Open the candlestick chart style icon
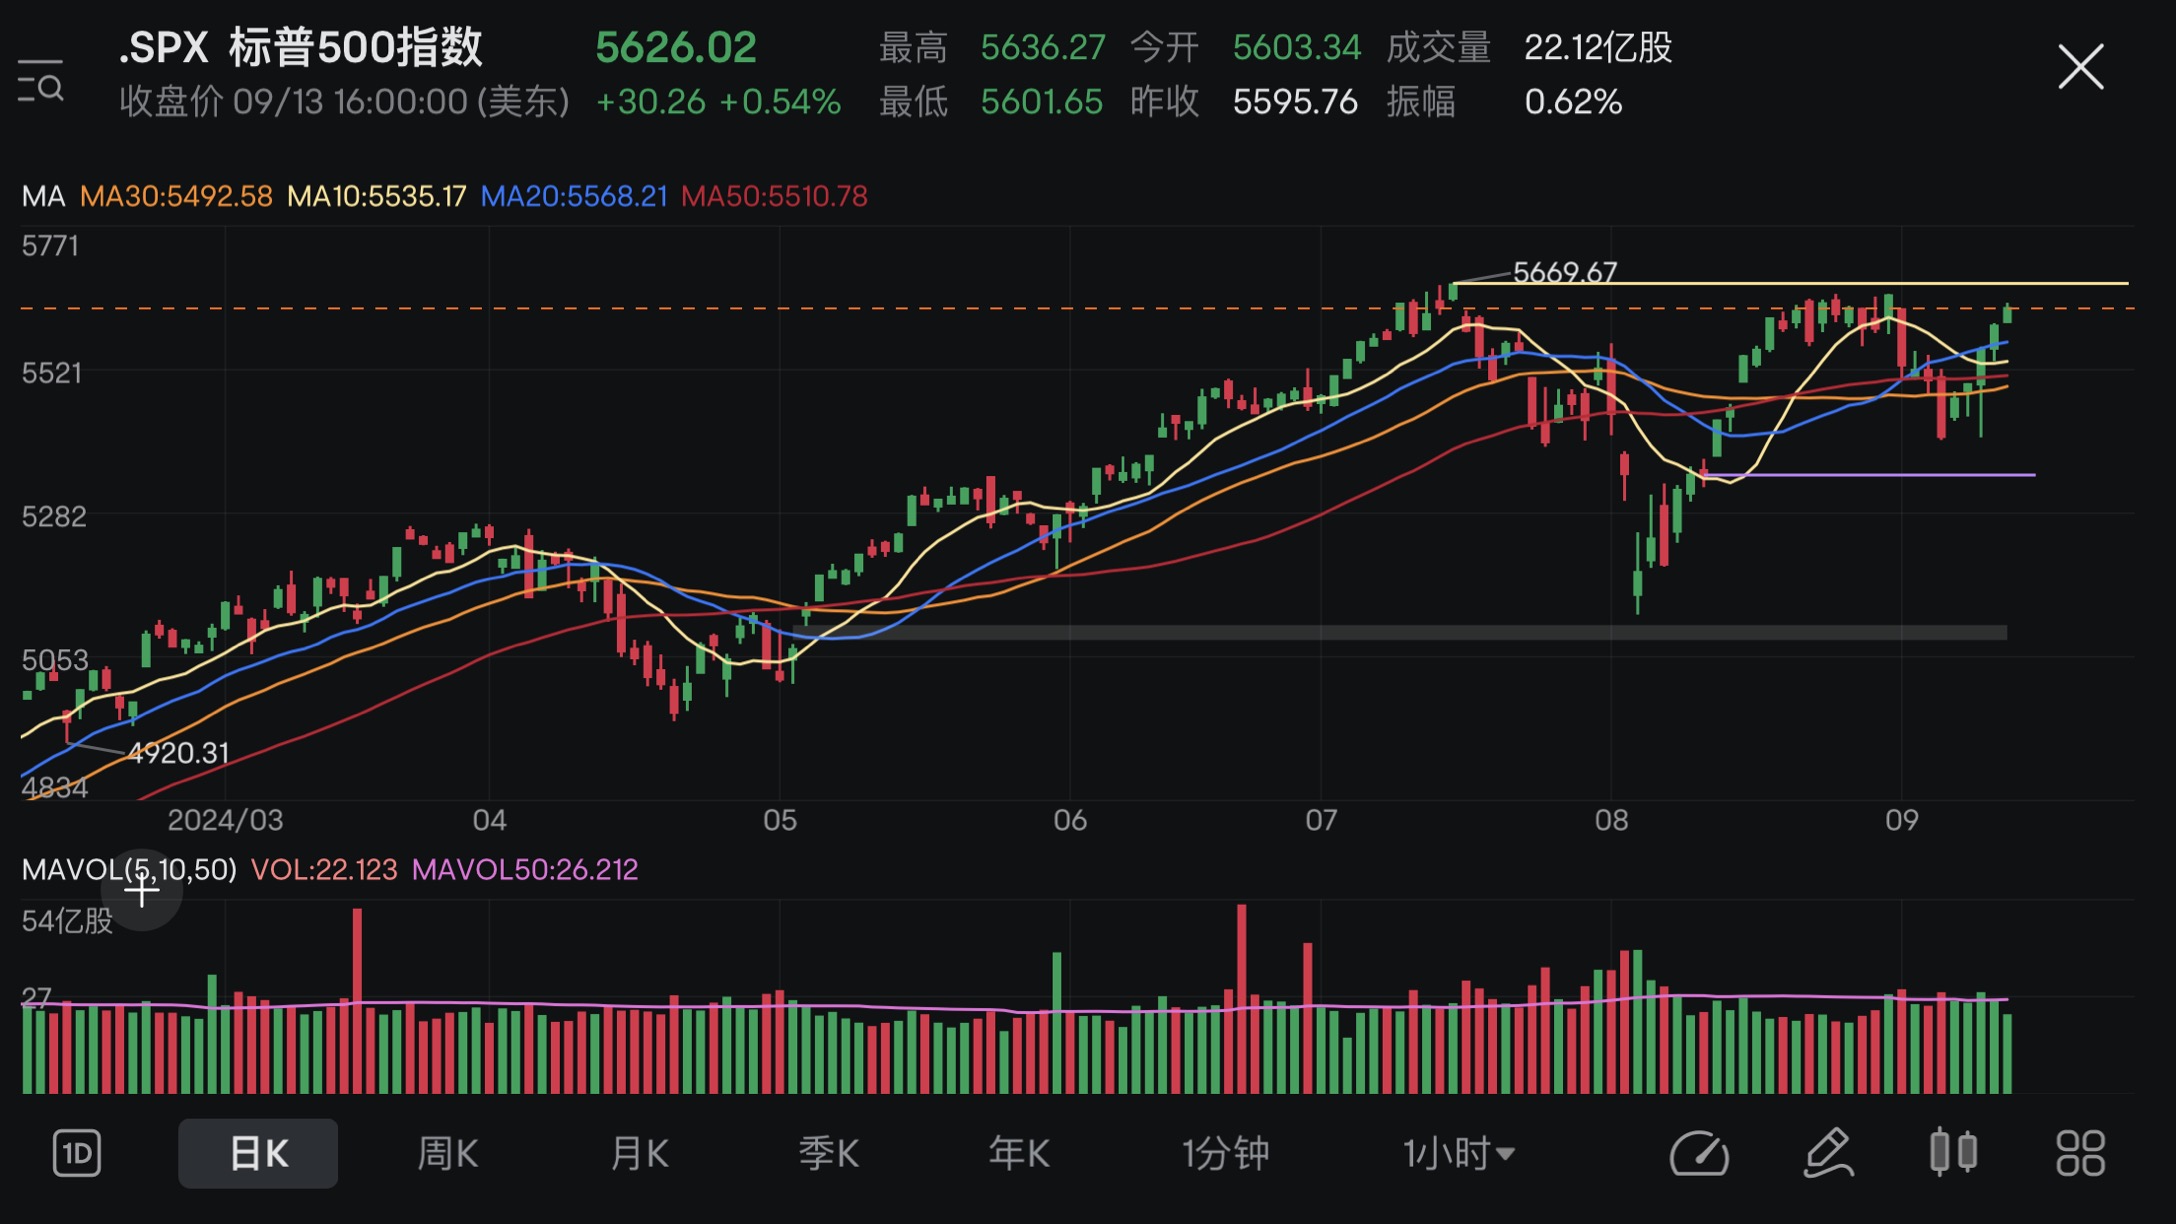The width and height of the screenshot is (2176, 1224). coord(1953,1152)
